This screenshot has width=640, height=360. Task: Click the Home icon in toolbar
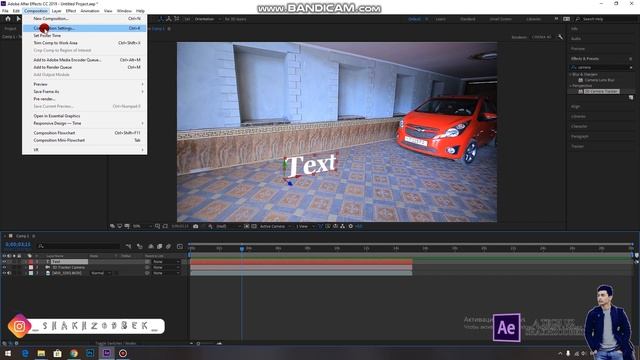tap(8, 19)
